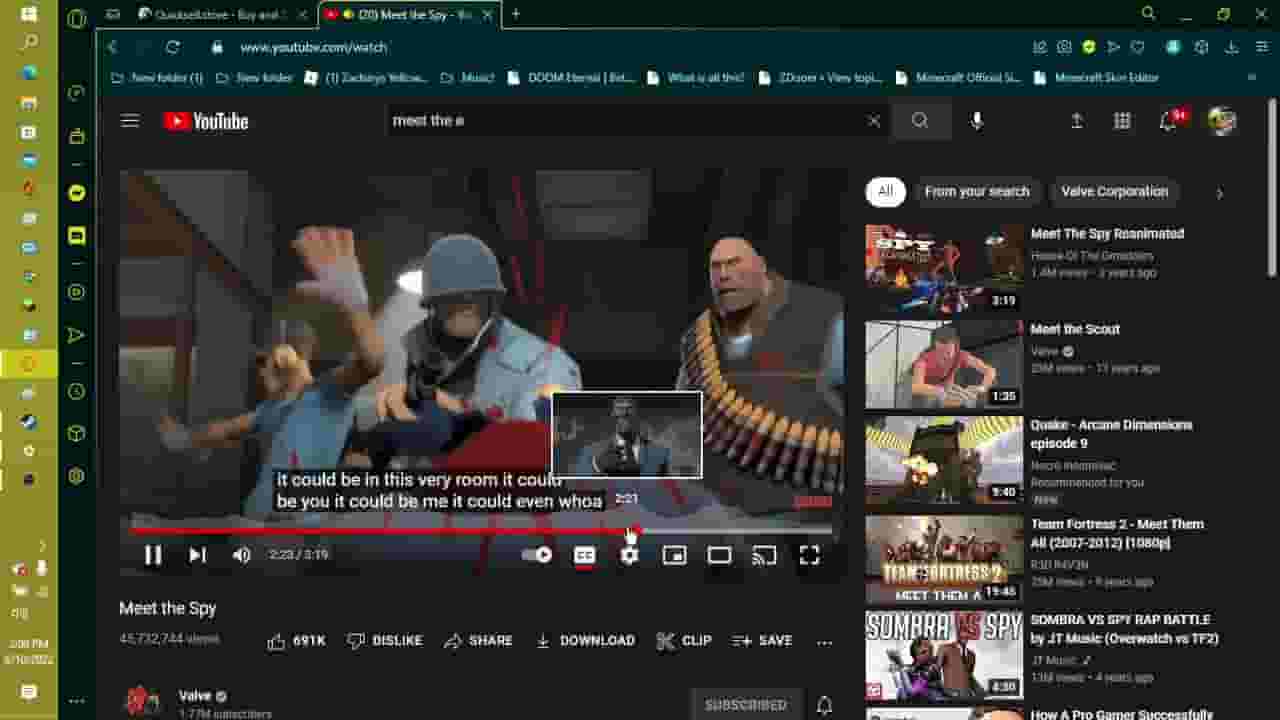Select the Valve Corporation chip
1280x720 pixels.
coord(1114,191)
